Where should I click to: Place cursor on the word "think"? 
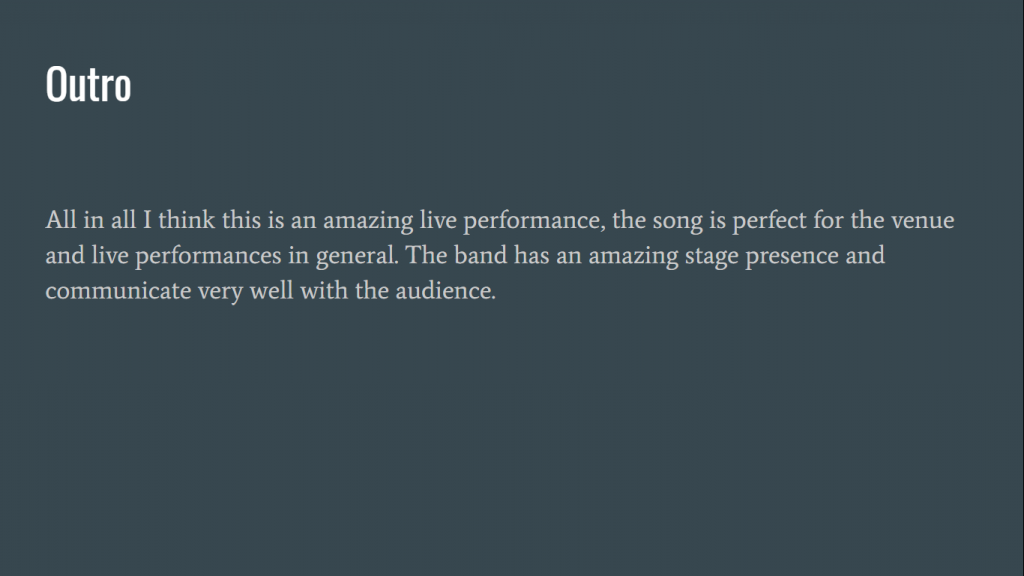[x=186, y=220]
